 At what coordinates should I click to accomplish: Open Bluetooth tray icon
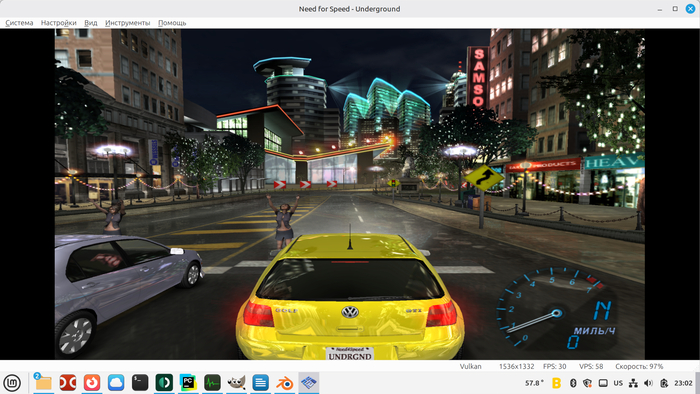pyautogui.click(x=573, y=383)
